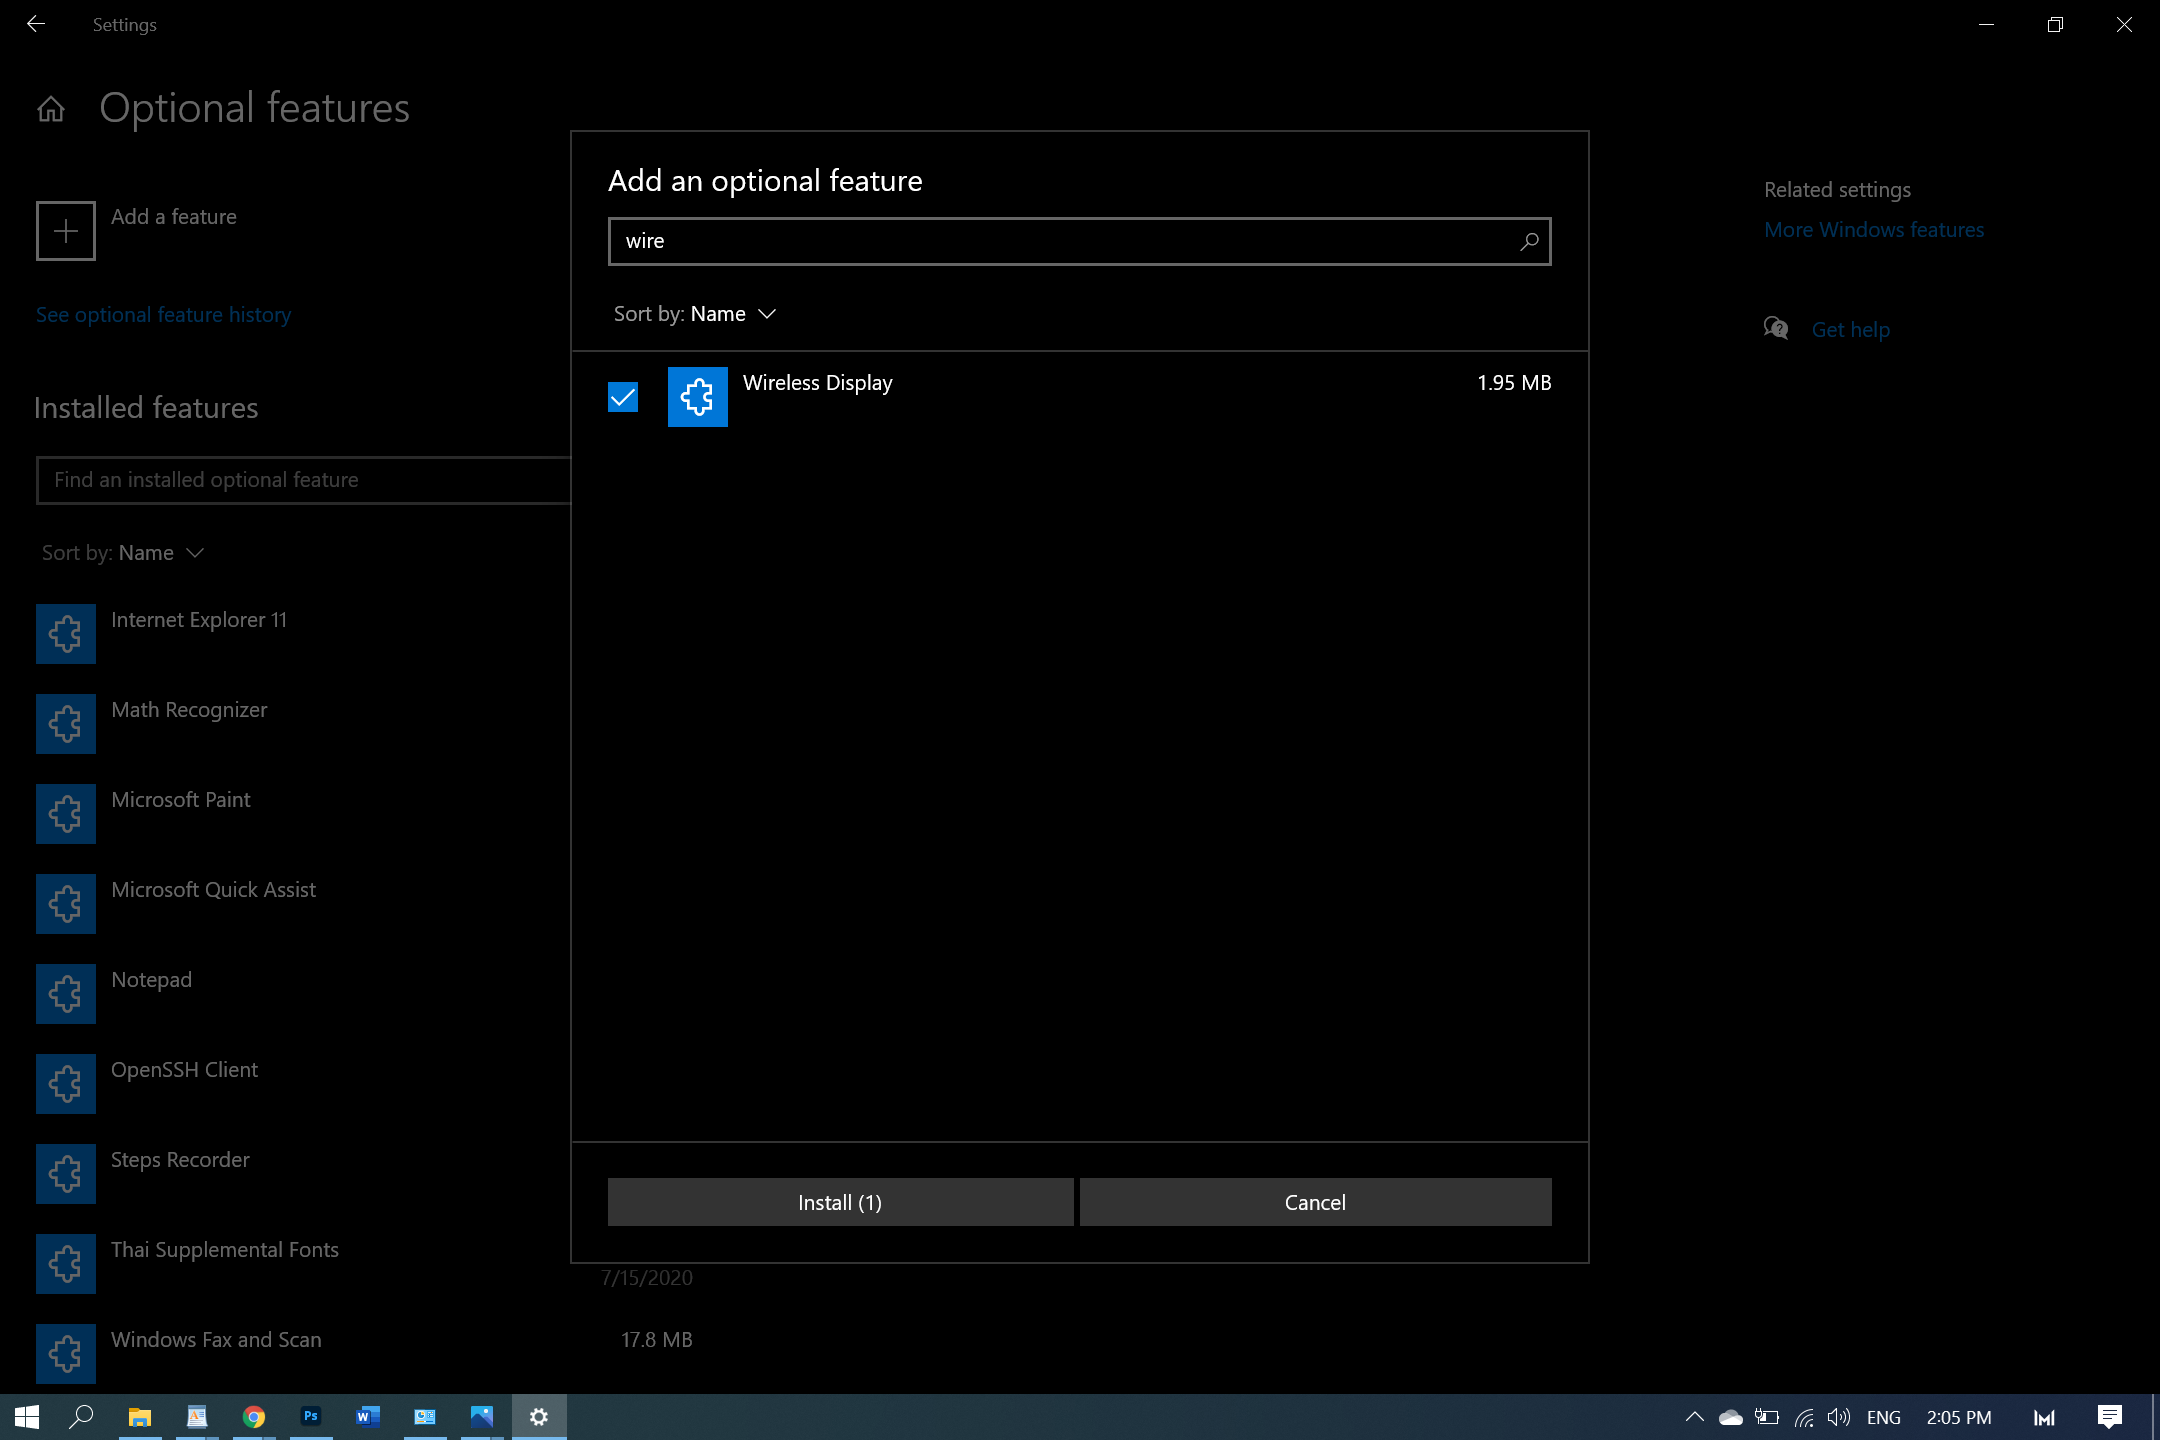Go to Settings home via house icon

pos(51,108)
